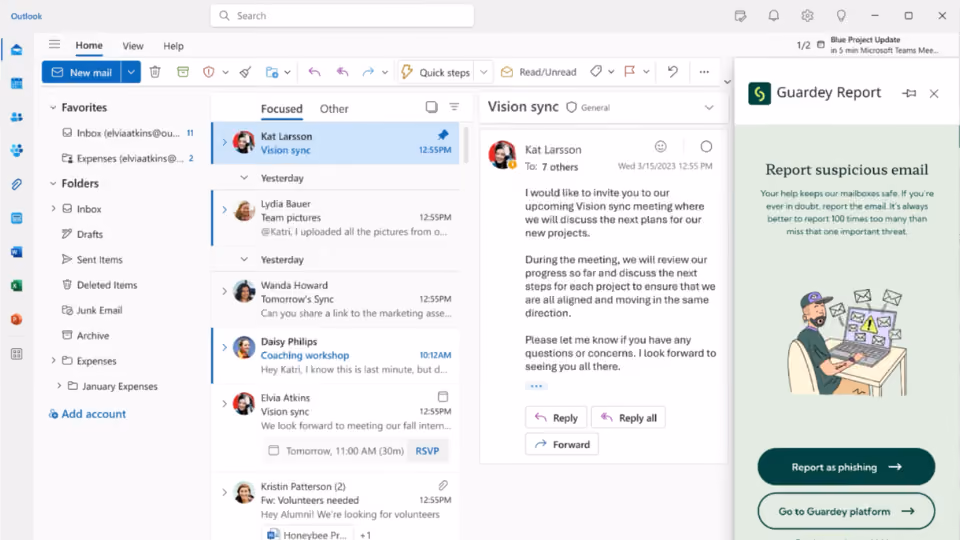The image size is (960, 540).
Task: Open the Flag dropdown arrow
Action: (x=646, y=72)
